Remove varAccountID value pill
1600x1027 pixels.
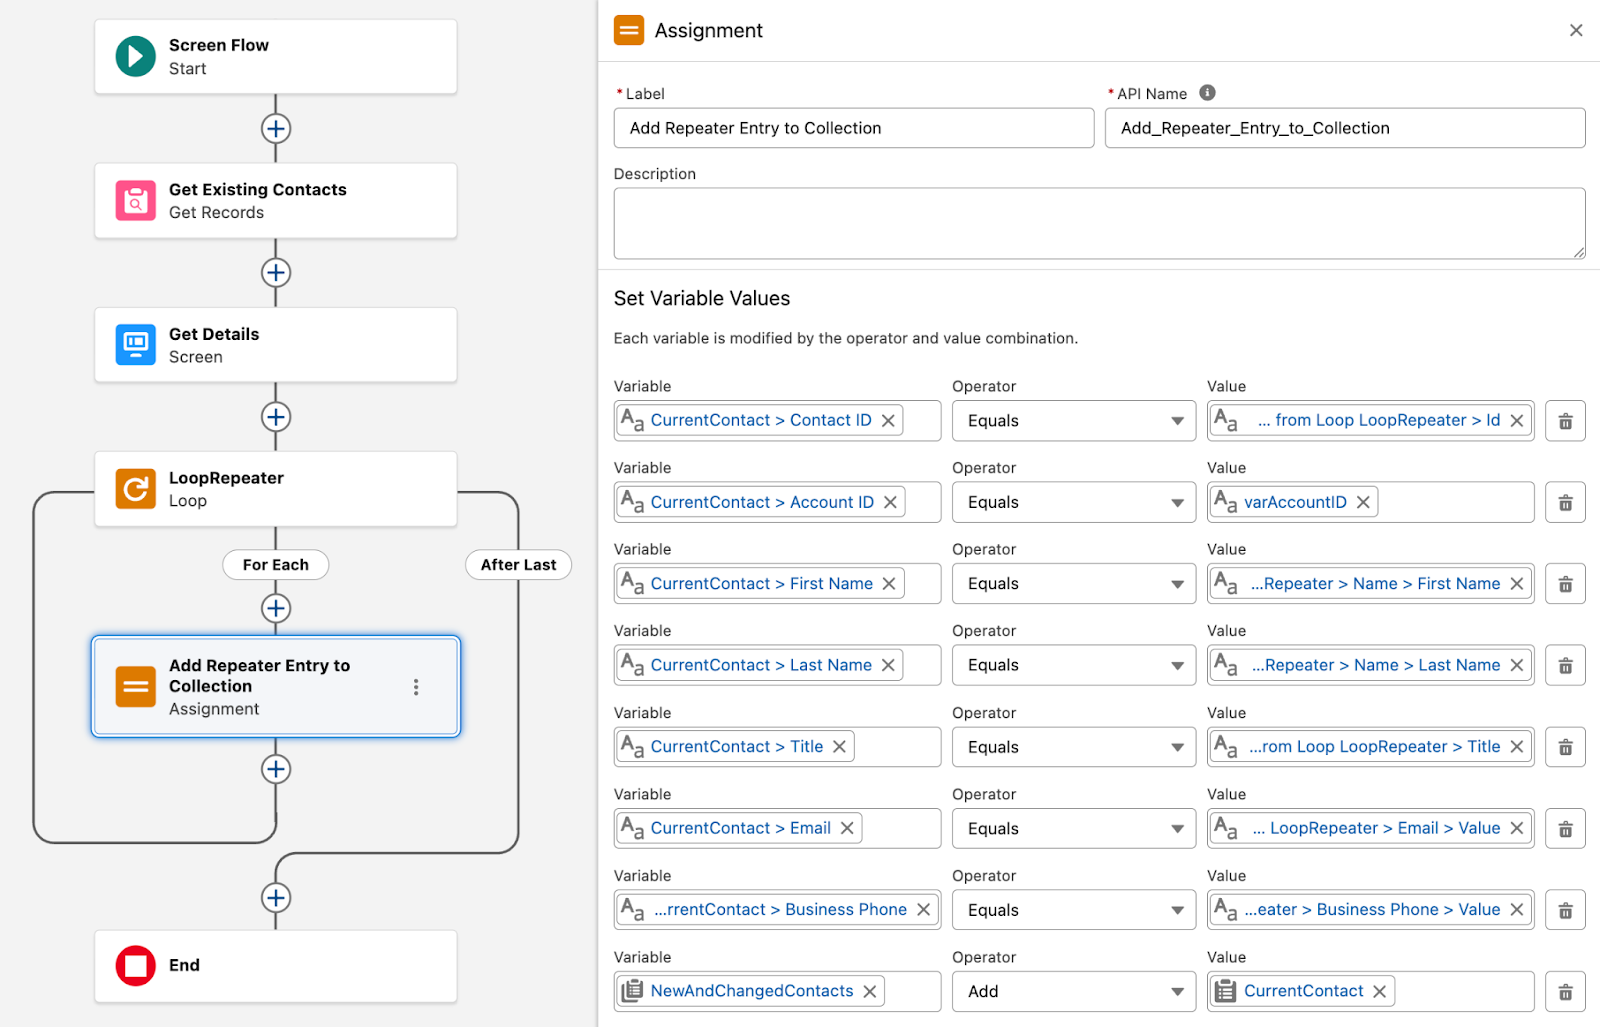[1363, 502]
